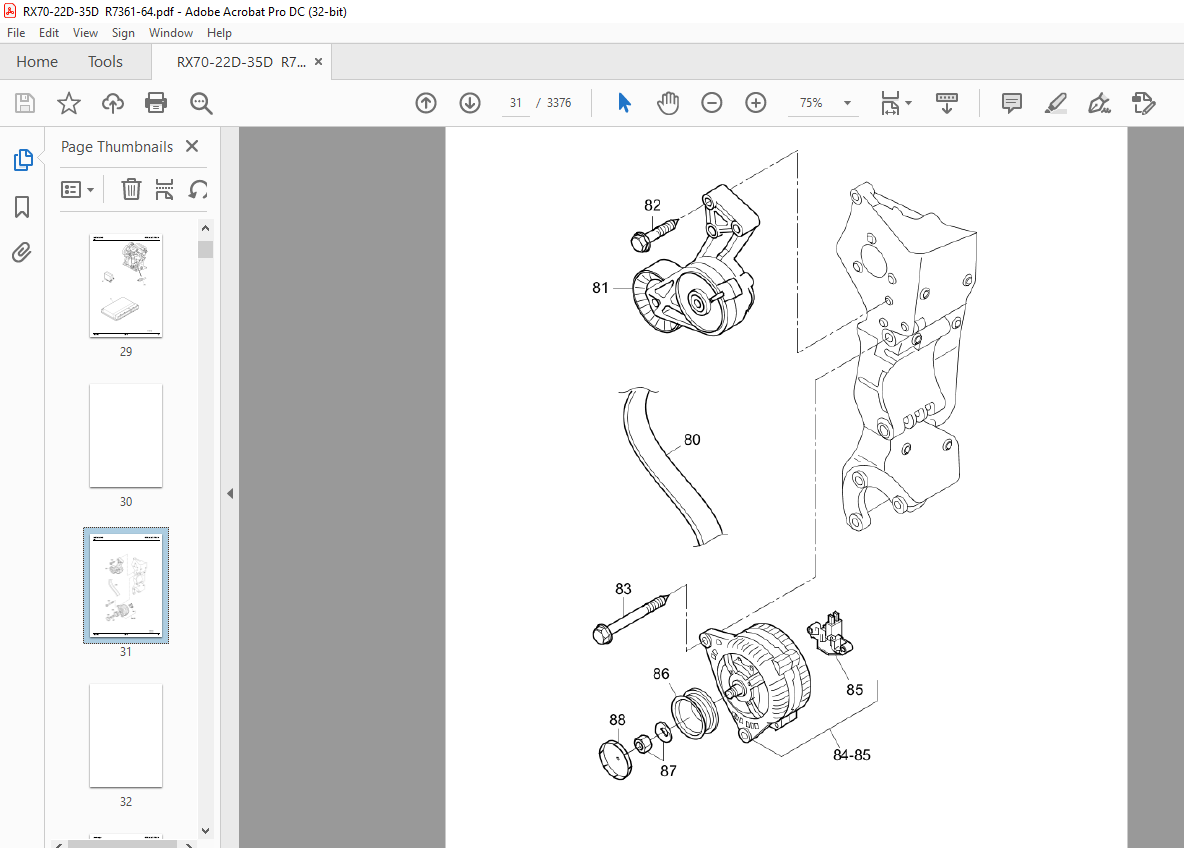Screen dimensions: 1184x848
Task: Add file to starred with star icon
Action: coord(69,103)
